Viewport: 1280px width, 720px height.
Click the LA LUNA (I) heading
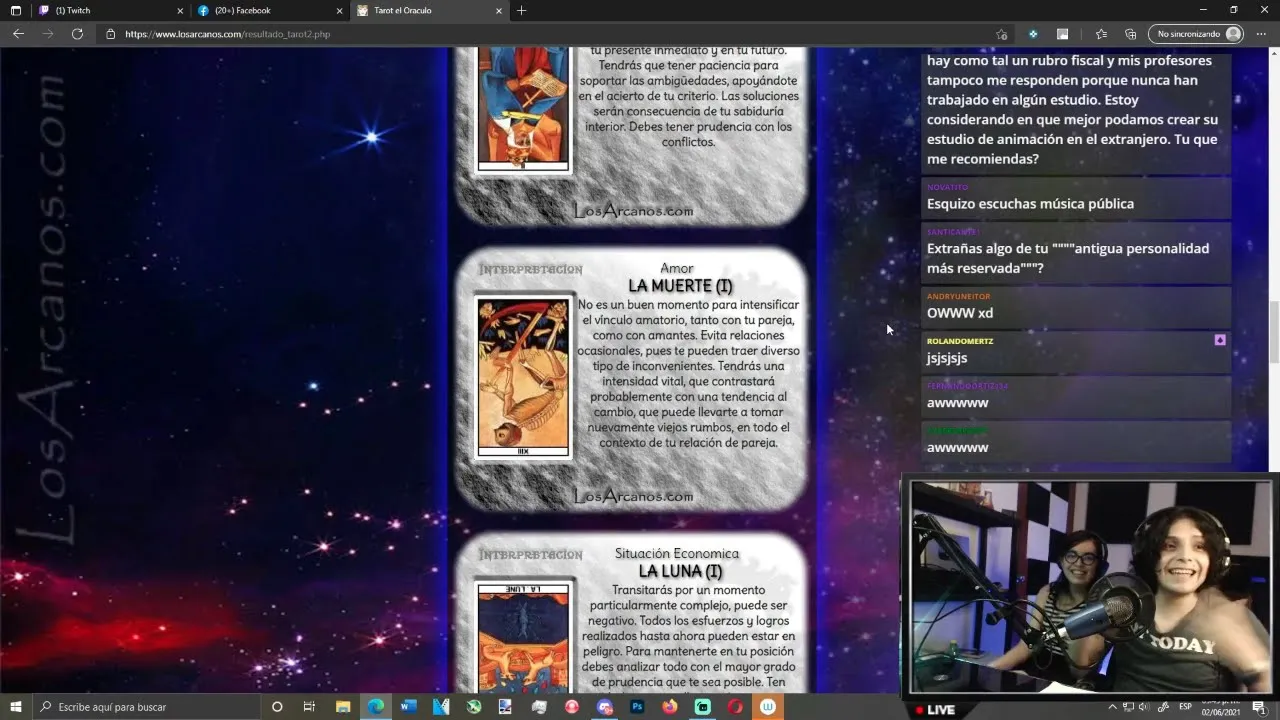click(x=680, y=571)
